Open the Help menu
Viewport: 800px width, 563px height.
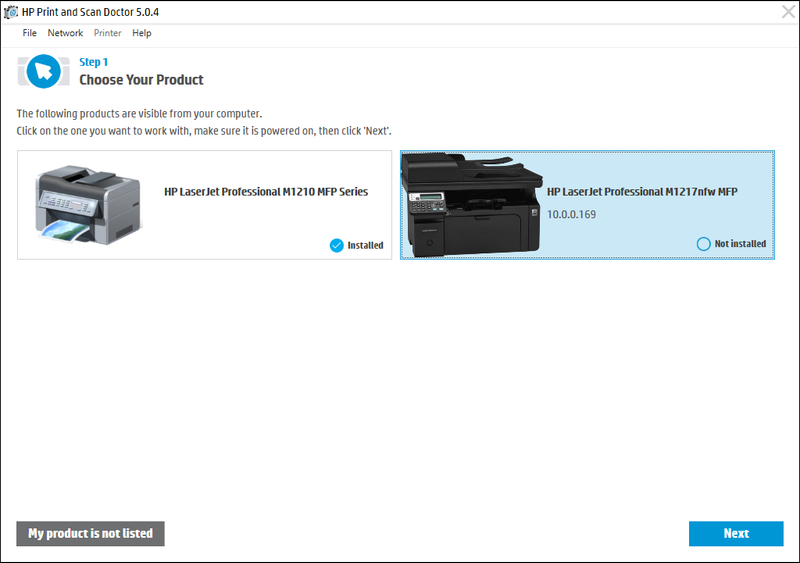click(x=141, y=33)
